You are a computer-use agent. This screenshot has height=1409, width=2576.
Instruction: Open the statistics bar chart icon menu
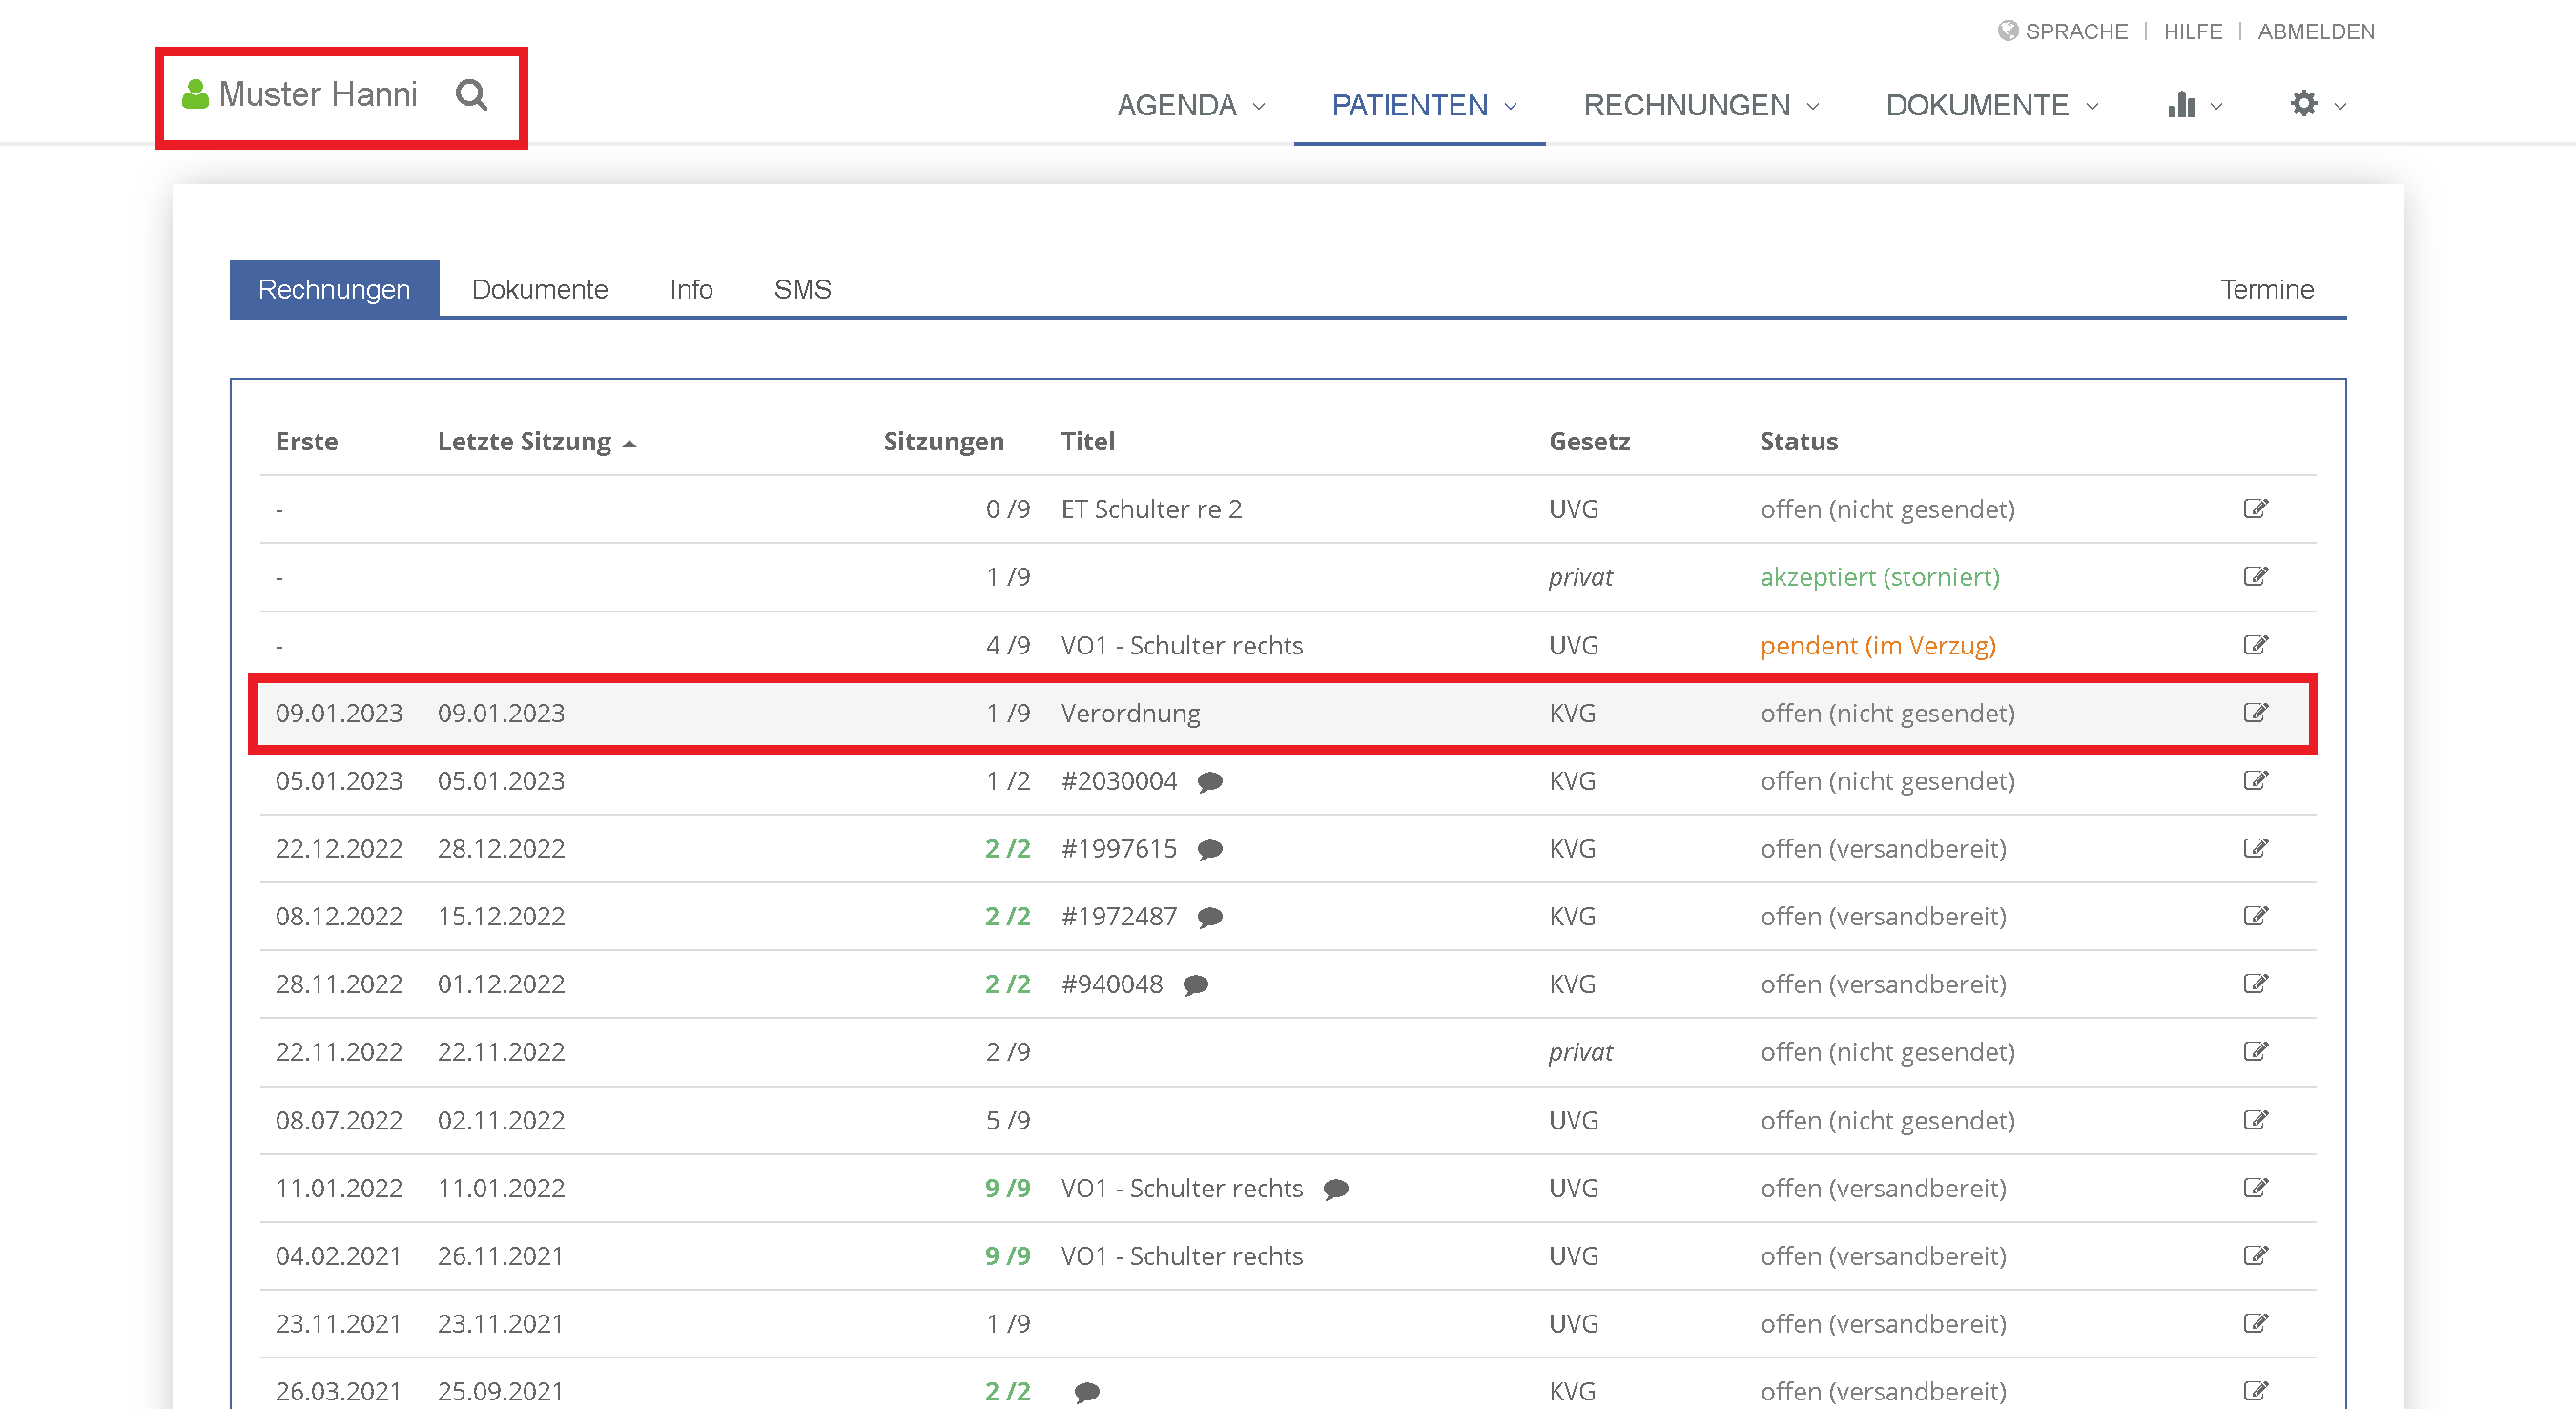pos(2181,105)
